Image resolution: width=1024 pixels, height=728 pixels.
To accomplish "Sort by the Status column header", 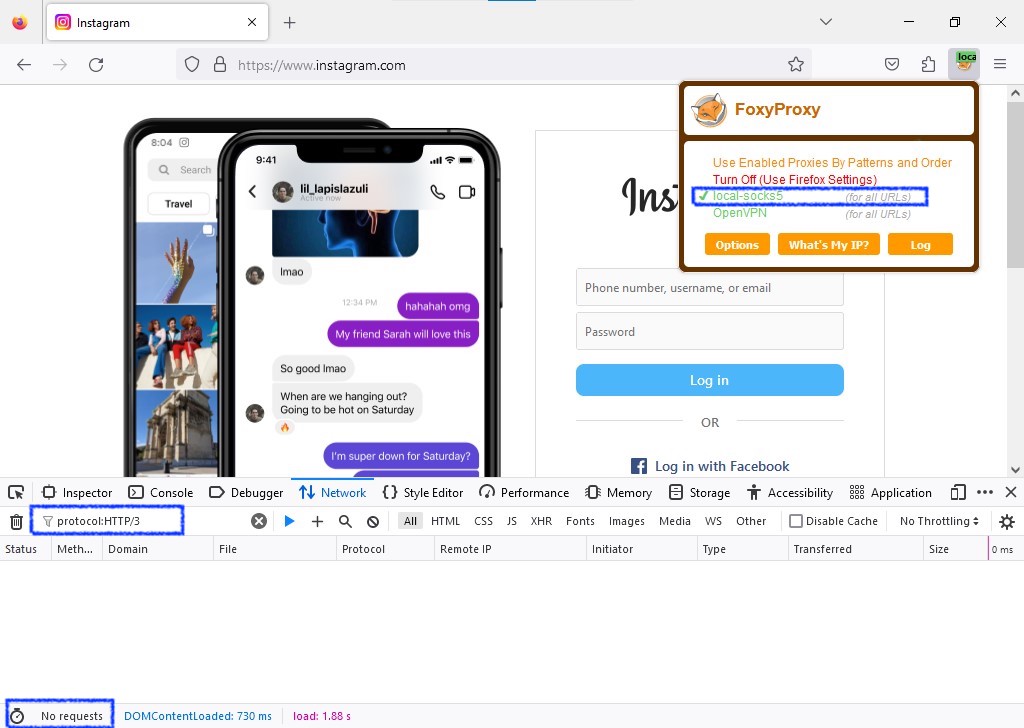I will pyautogui.click(x=25, y=549).
